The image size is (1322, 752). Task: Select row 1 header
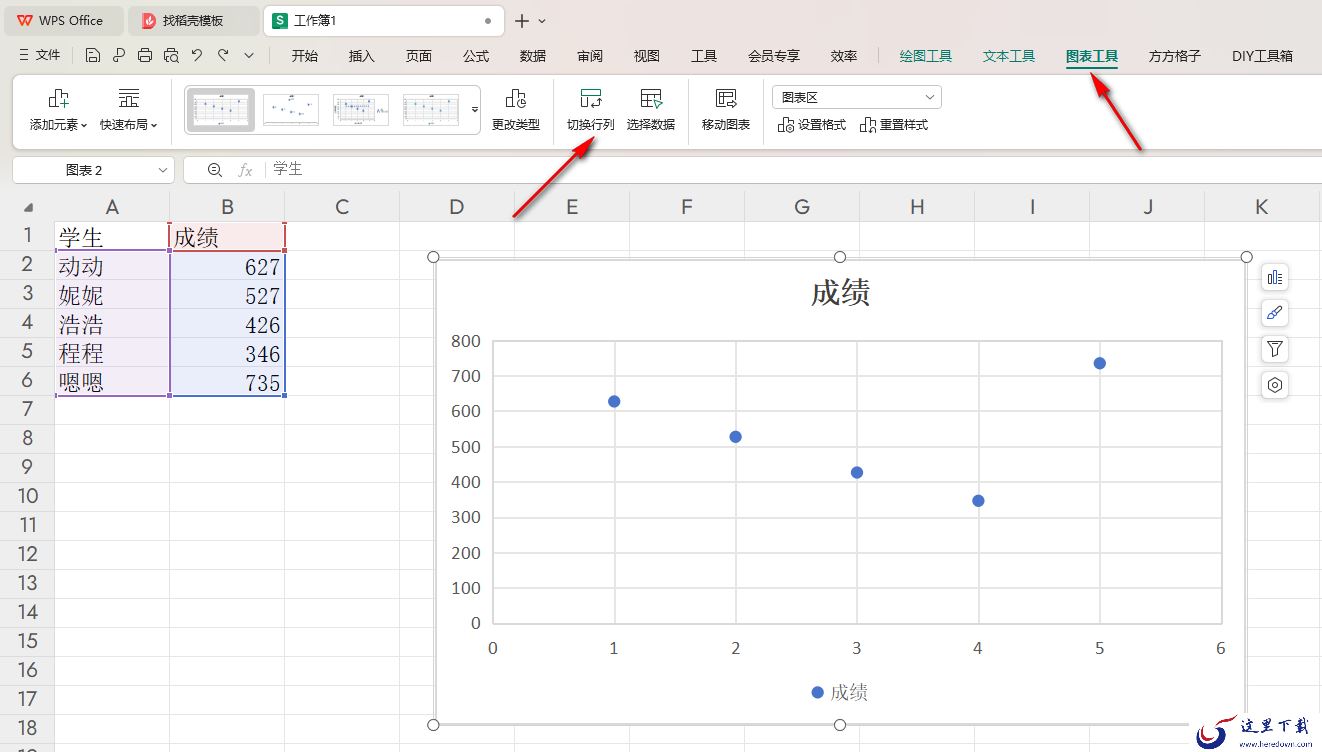27,236
